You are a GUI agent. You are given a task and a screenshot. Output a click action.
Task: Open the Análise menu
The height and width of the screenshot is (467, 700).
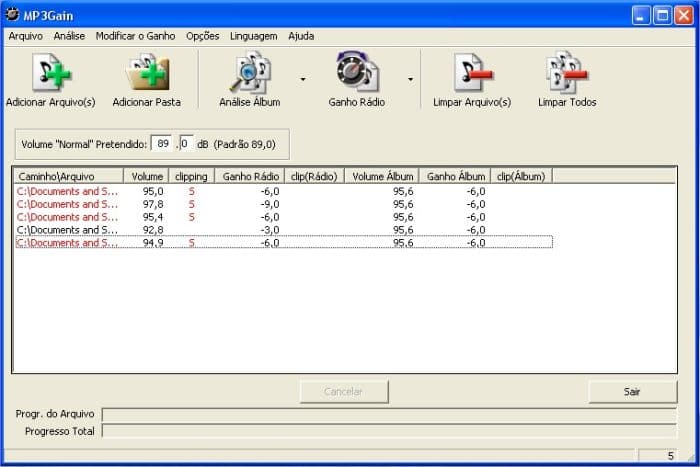click(69, 36)
